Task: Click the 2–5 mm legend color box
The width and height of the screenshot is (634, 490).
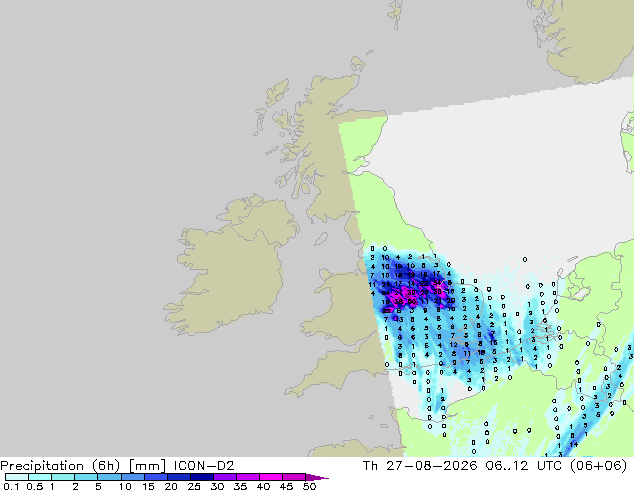Action: [86, 477]
